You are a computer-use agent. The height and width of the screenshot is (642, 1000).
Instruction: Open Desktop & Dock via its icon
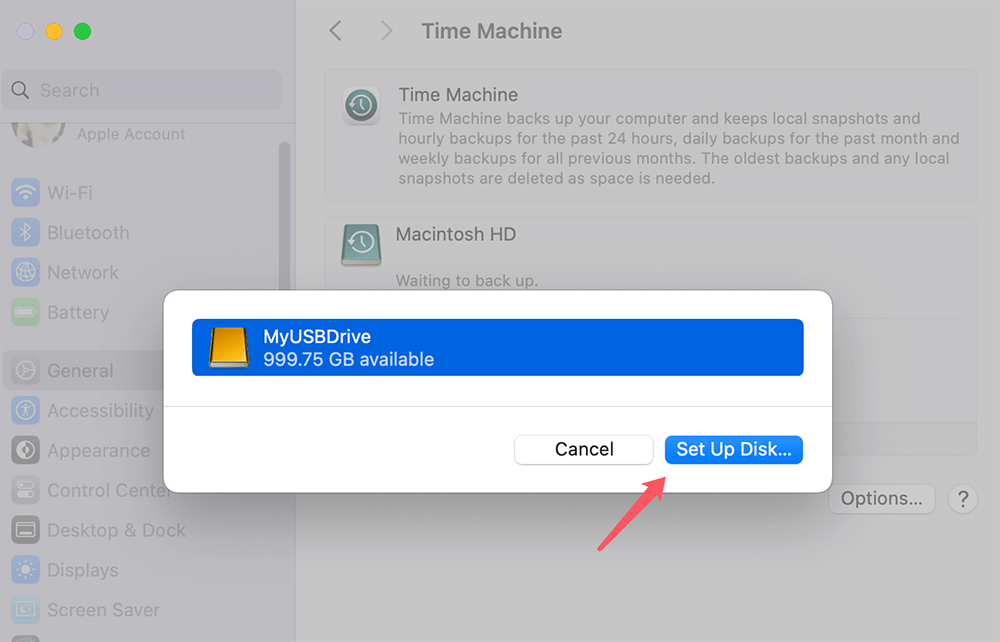[23, 530]
